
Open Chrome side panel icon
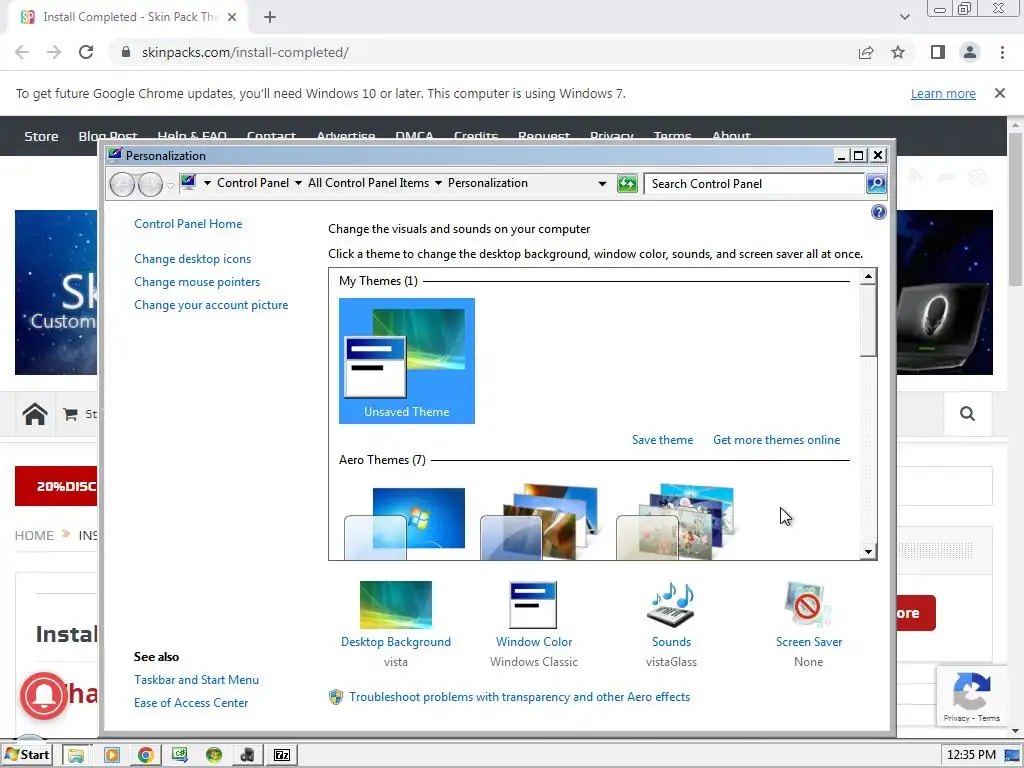tap(938, 52)
